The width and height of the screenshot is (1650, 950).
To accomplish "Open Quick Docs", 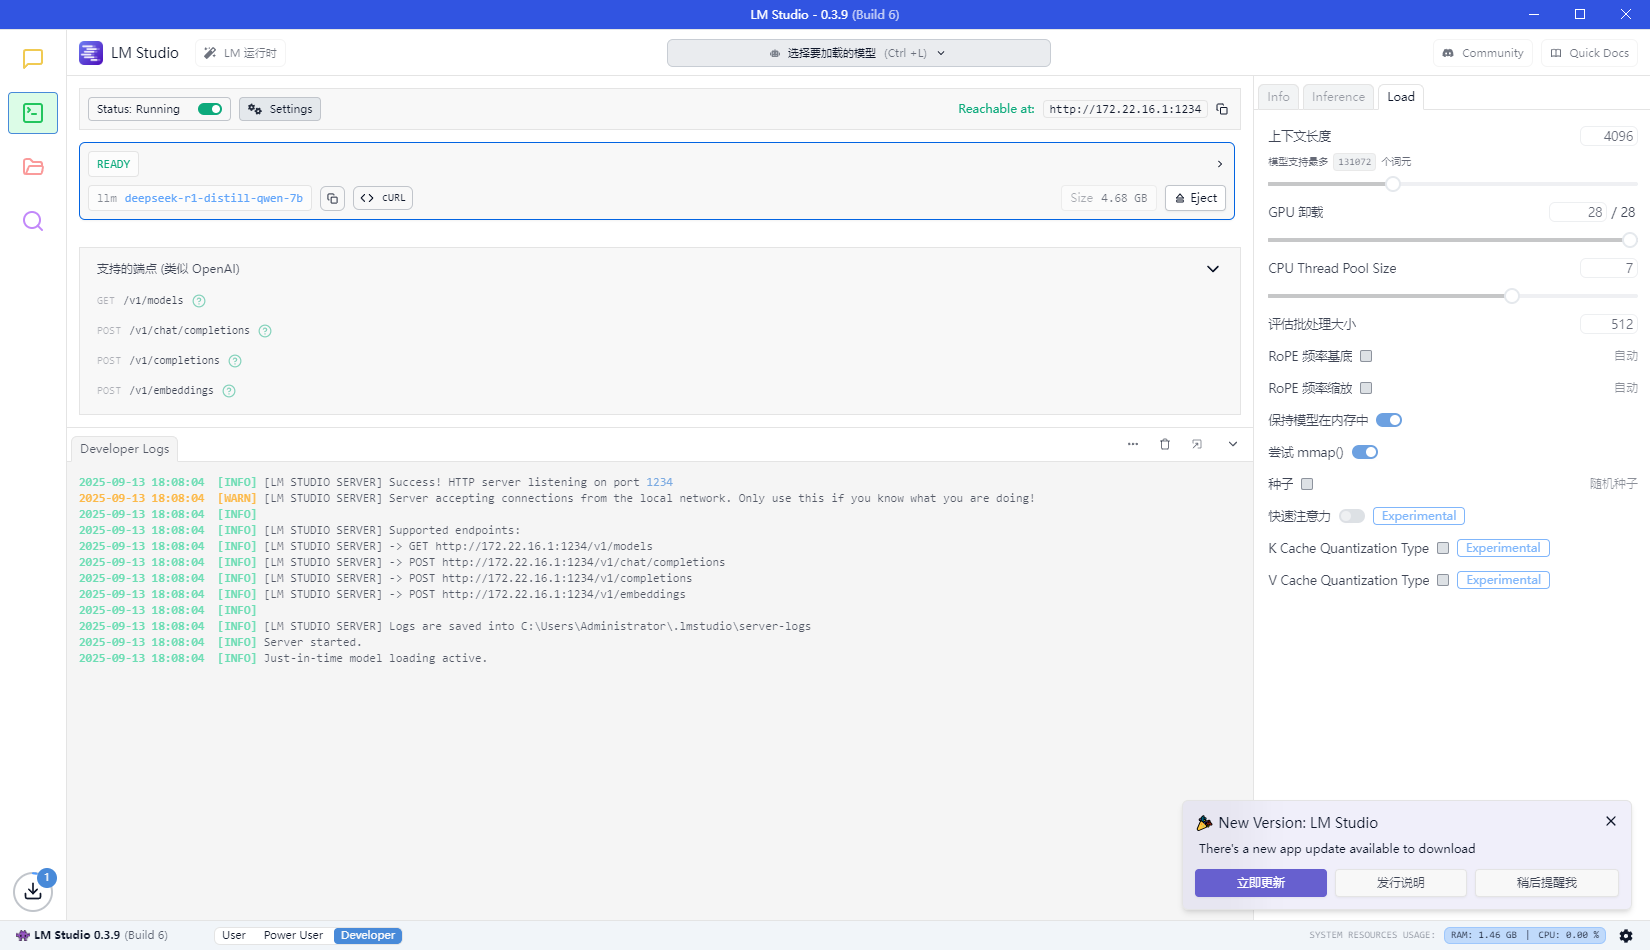I will click(x=1589, y=53).
